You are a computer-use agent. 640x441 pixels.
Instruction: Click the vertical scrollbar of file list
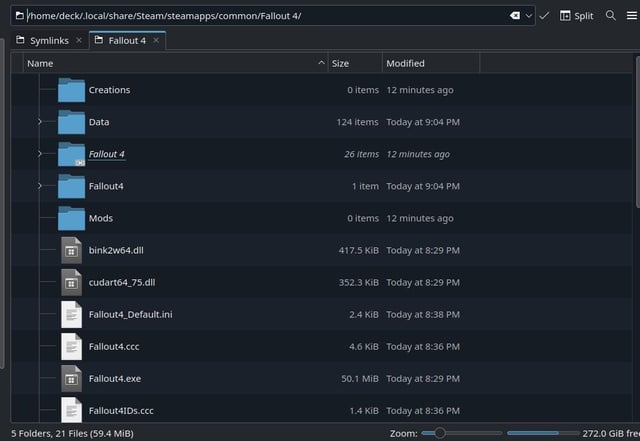[x=638, y=131]
